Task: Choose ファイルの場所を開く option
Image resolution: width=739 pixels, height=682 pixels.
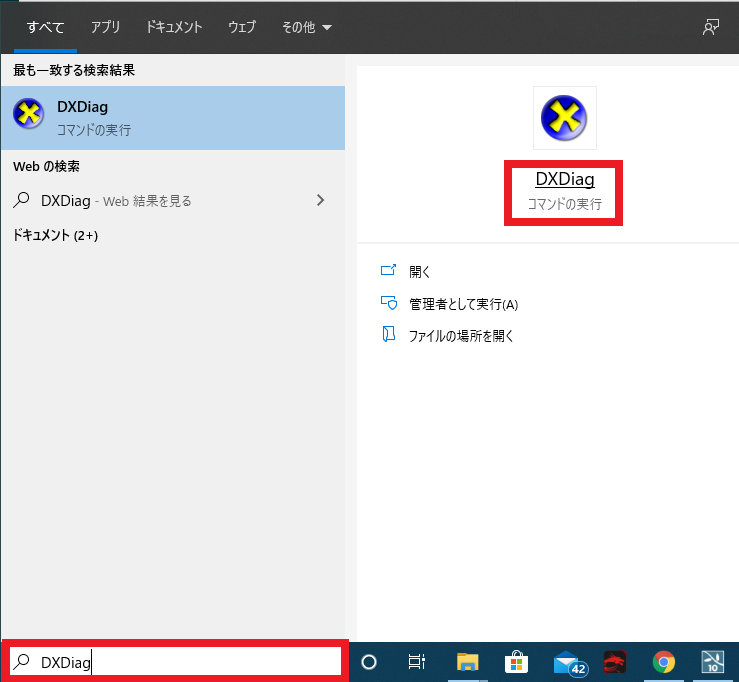Action: (460, 336)
